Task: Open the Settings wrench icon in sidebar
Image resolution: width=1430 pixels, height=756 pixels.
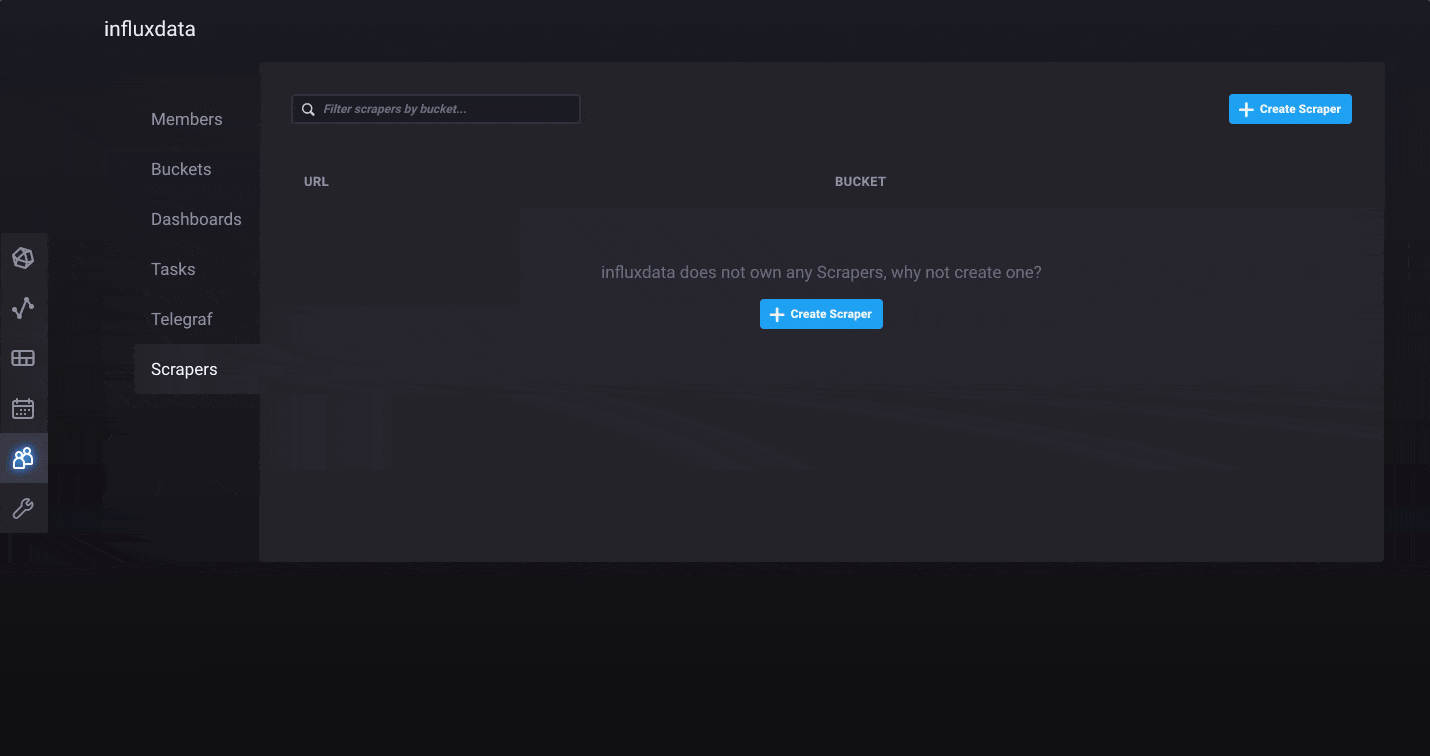Action: click(x=23, y=508)
